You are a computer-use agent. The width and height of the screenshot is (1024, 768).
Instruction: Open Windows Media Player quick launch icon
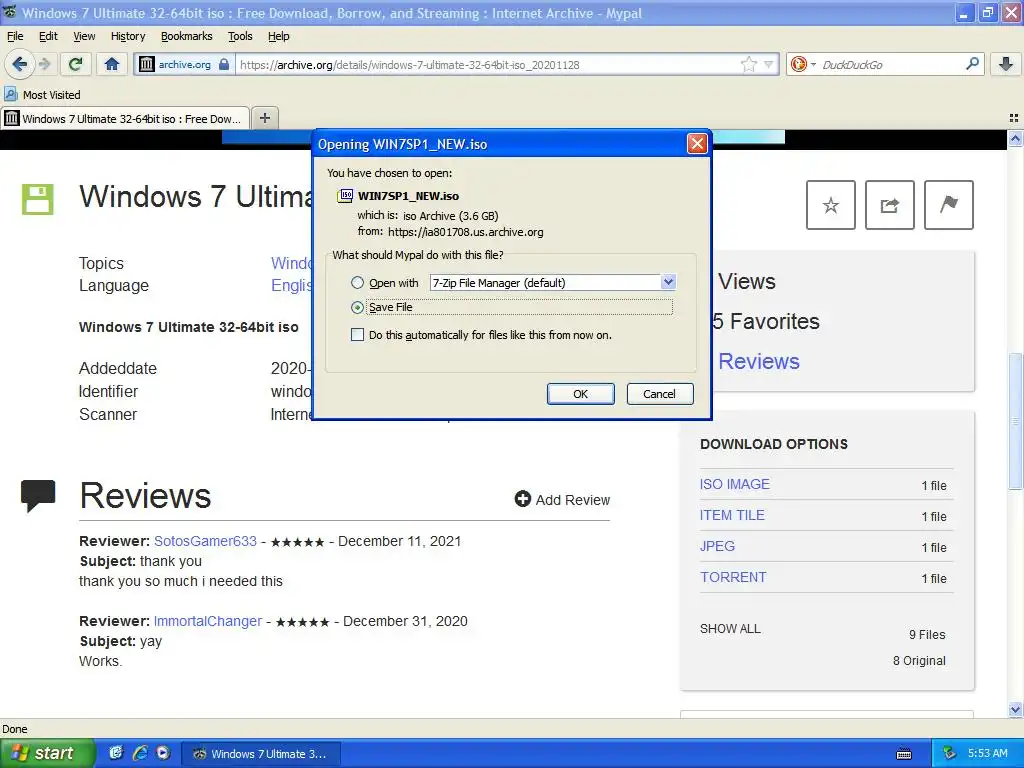point(163,753)
